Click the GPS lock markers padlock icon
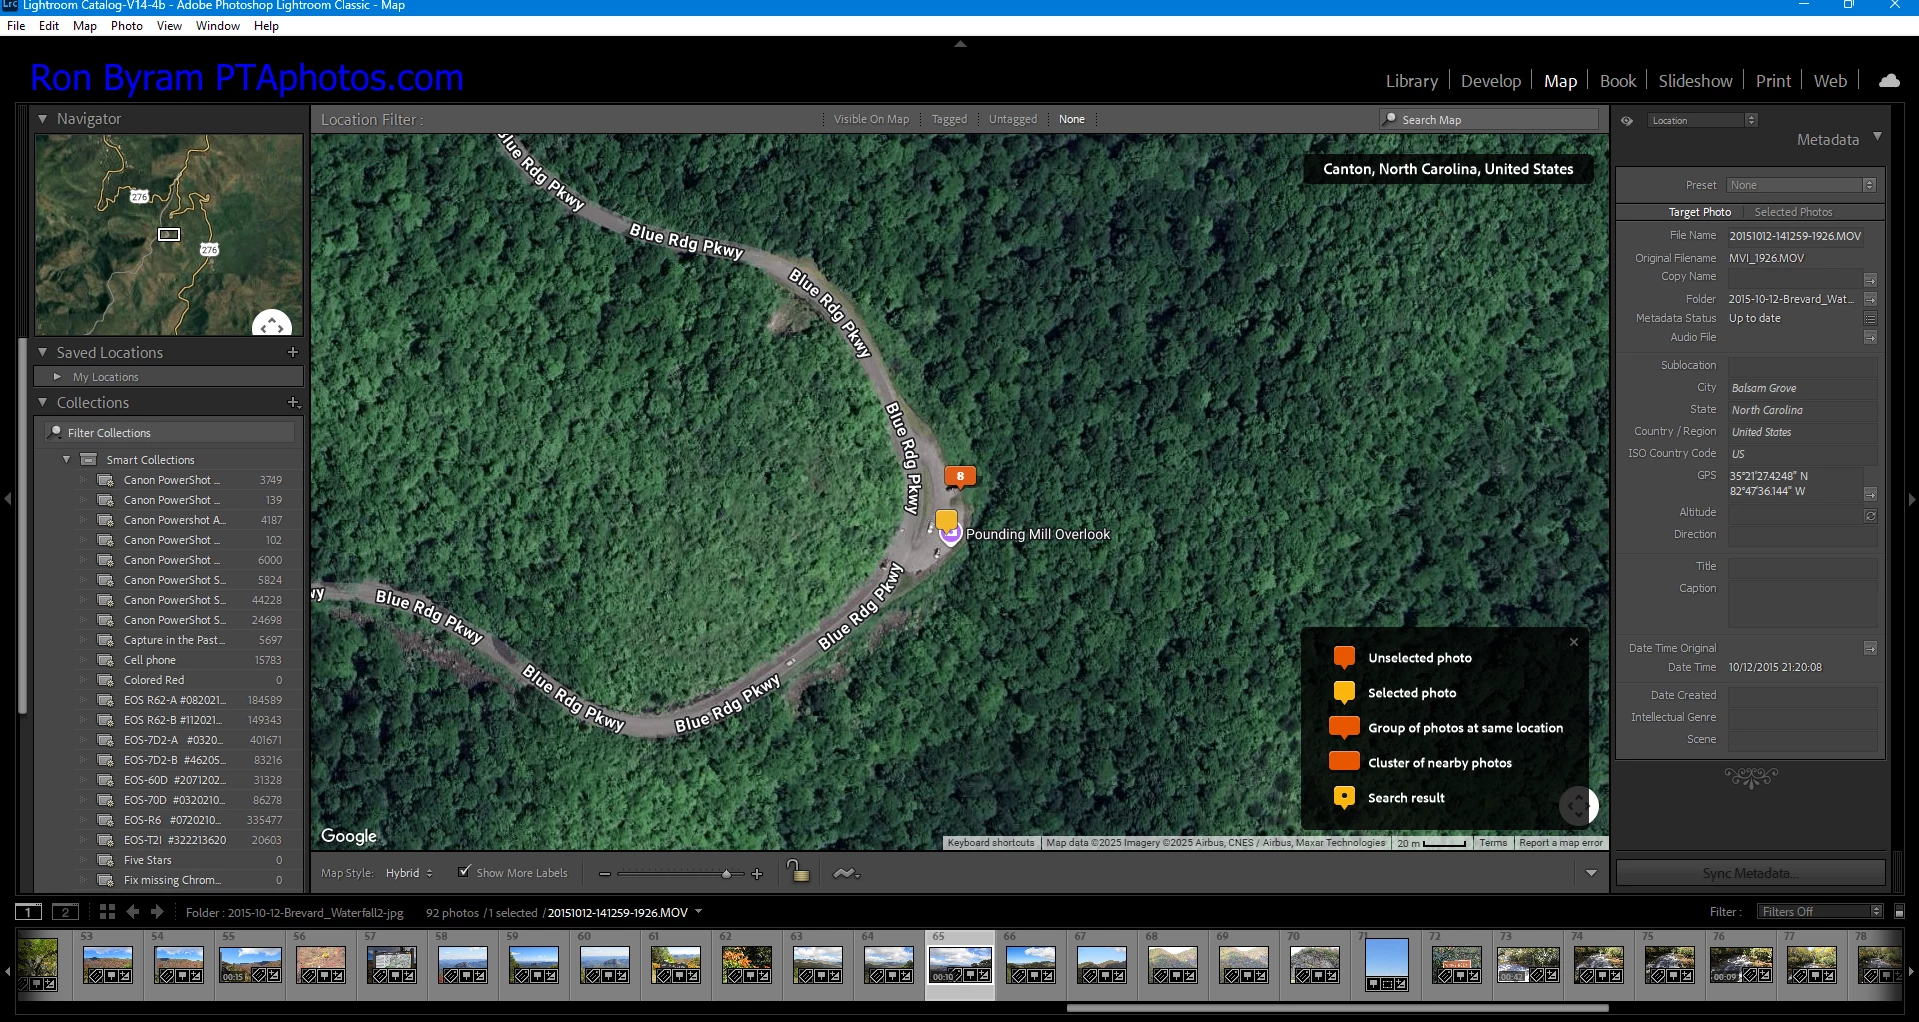This screenshot has height=1022, width=1919. tap(797, 871)
